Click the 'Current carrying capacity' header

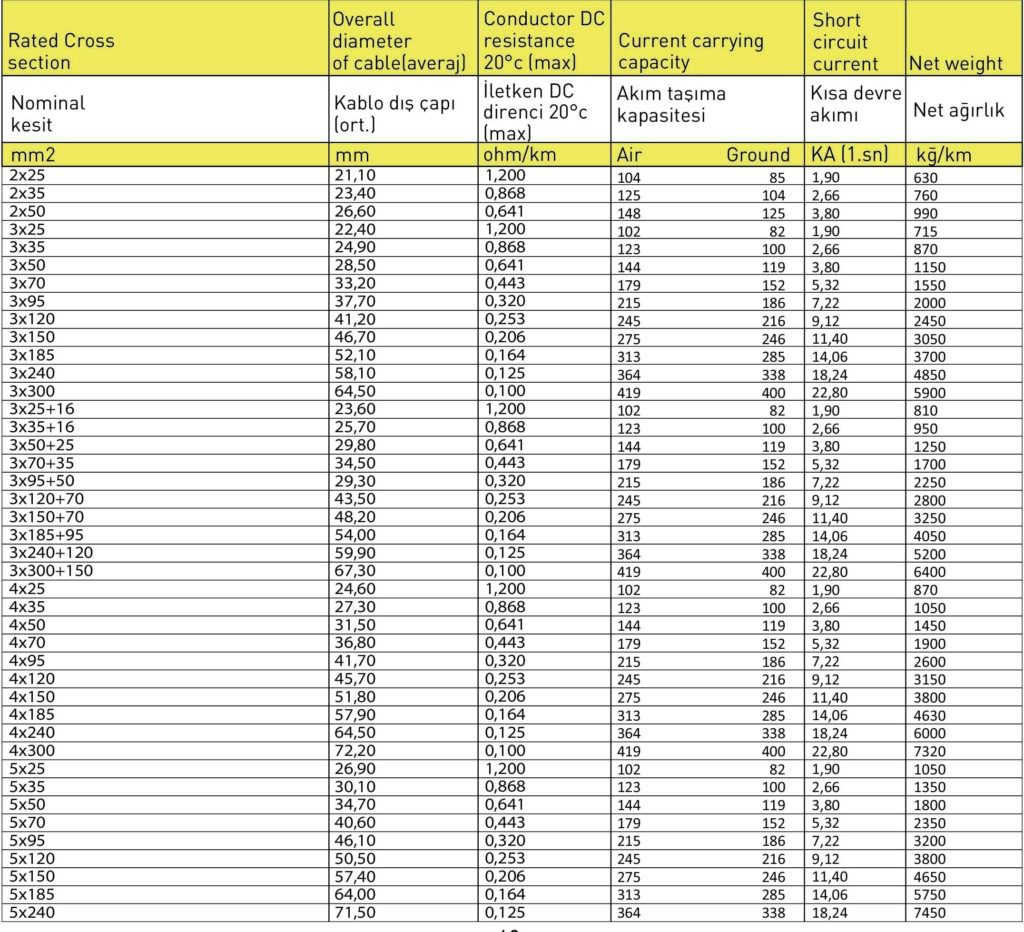pyautogui.click(x=690, y=52)
